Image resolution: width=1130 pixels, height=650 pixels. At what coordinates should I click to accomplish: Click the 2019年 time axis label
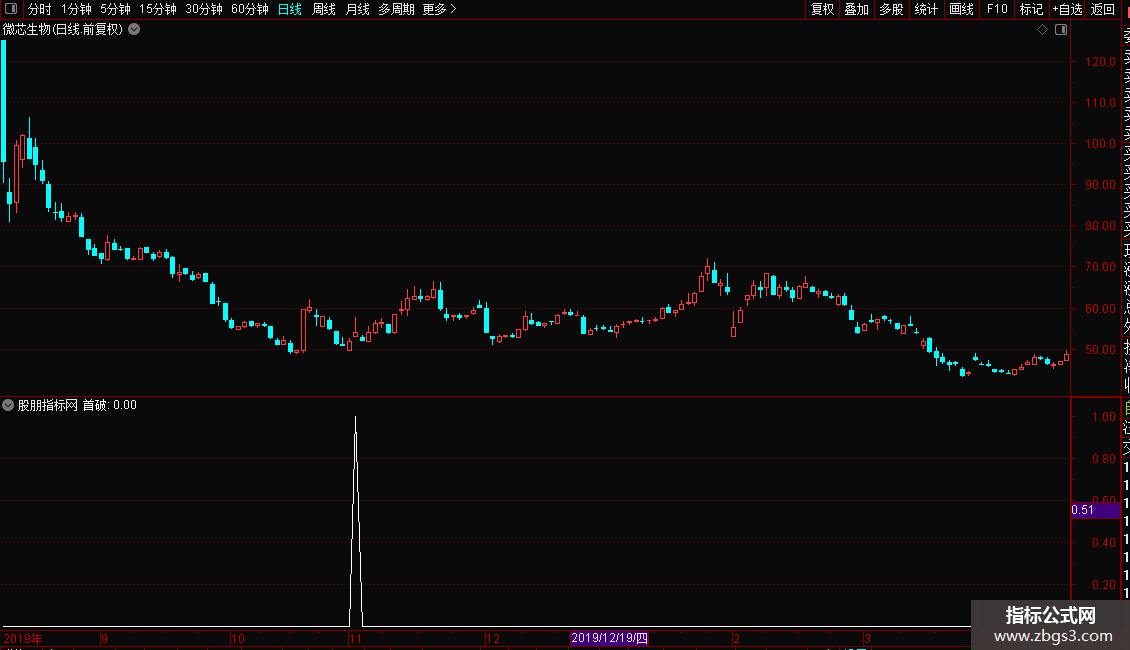23,638
